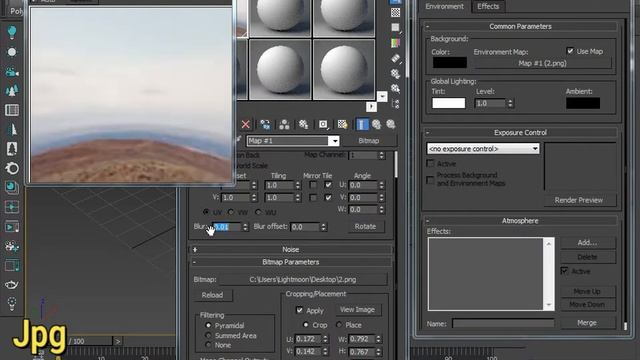Screen dimensions: 640x360
Task: Click the Go to Parent icon
Action: [376, 124]
